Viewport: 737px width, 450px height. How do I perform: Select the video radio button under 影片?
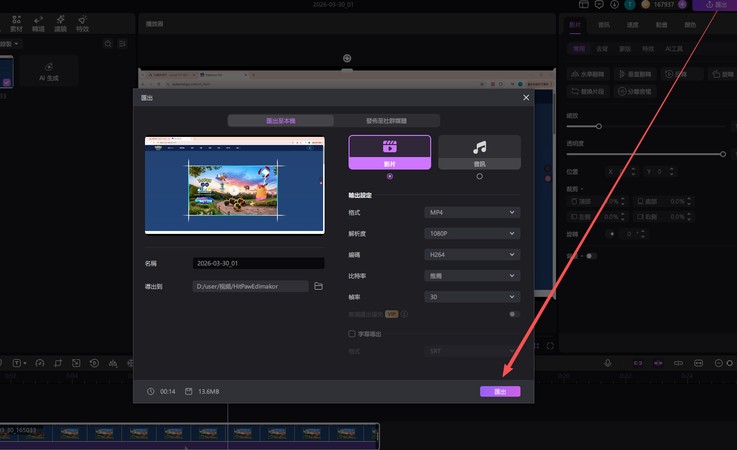tap(389, 176)
